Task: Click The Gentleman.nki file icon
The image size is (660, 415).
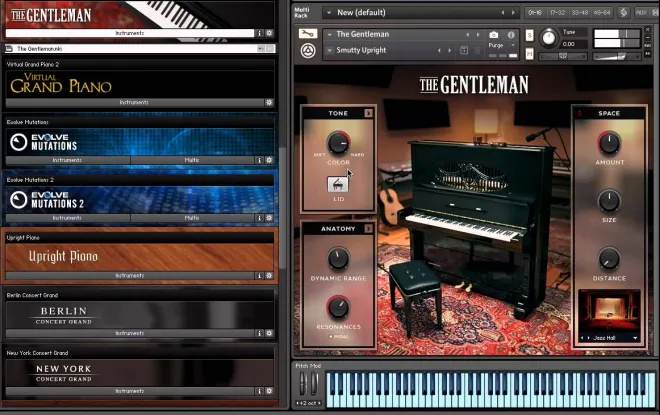Action: tap(9, 49)
